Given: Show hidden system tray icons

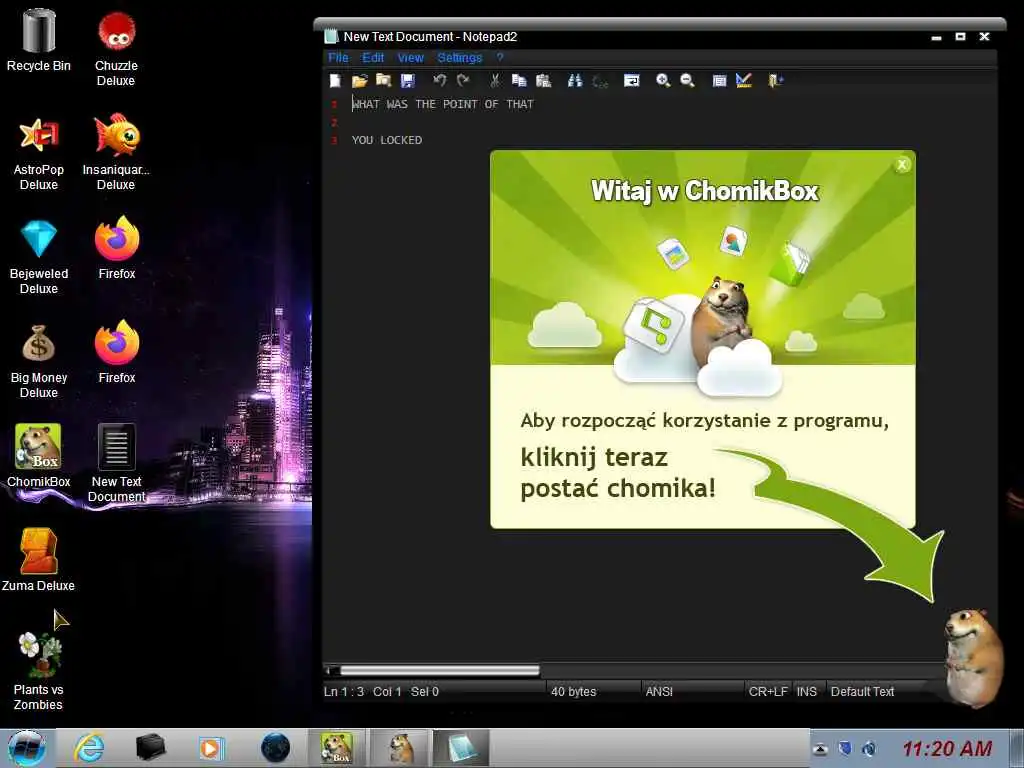Looking at the screenshot, I should tap(820, 749).
